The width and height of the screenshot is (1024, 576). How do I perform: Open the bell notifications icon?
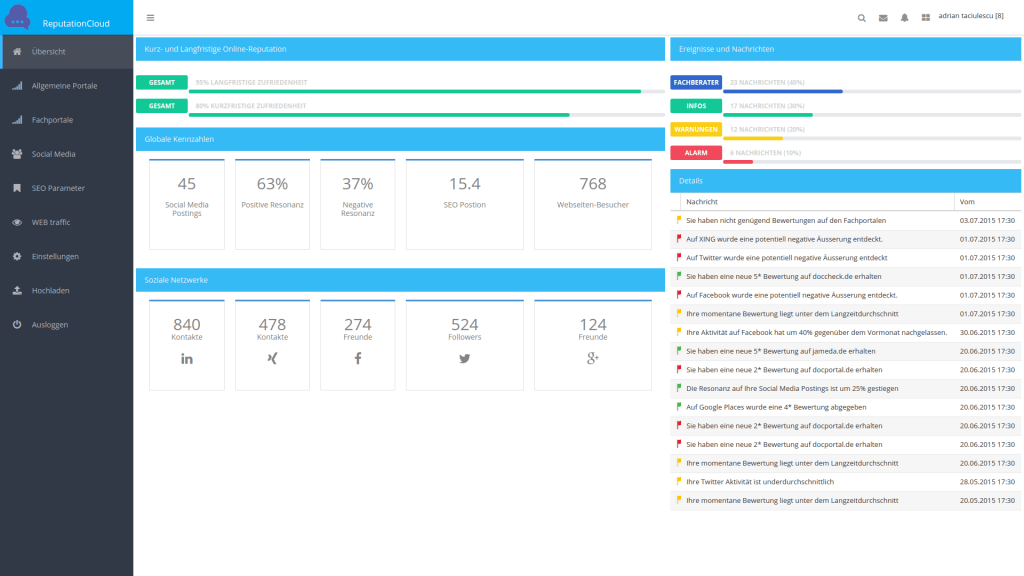coord(904,17)
